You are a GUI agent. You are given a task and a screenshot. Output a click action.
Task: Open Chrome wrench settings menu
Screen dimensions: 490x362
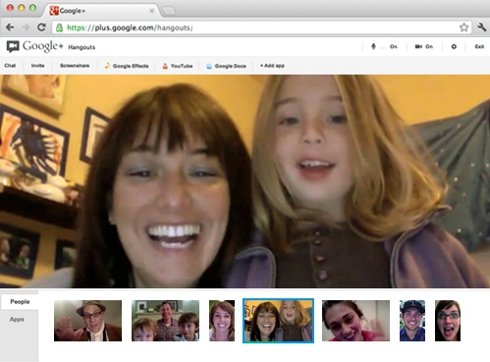tap(482, 27)
